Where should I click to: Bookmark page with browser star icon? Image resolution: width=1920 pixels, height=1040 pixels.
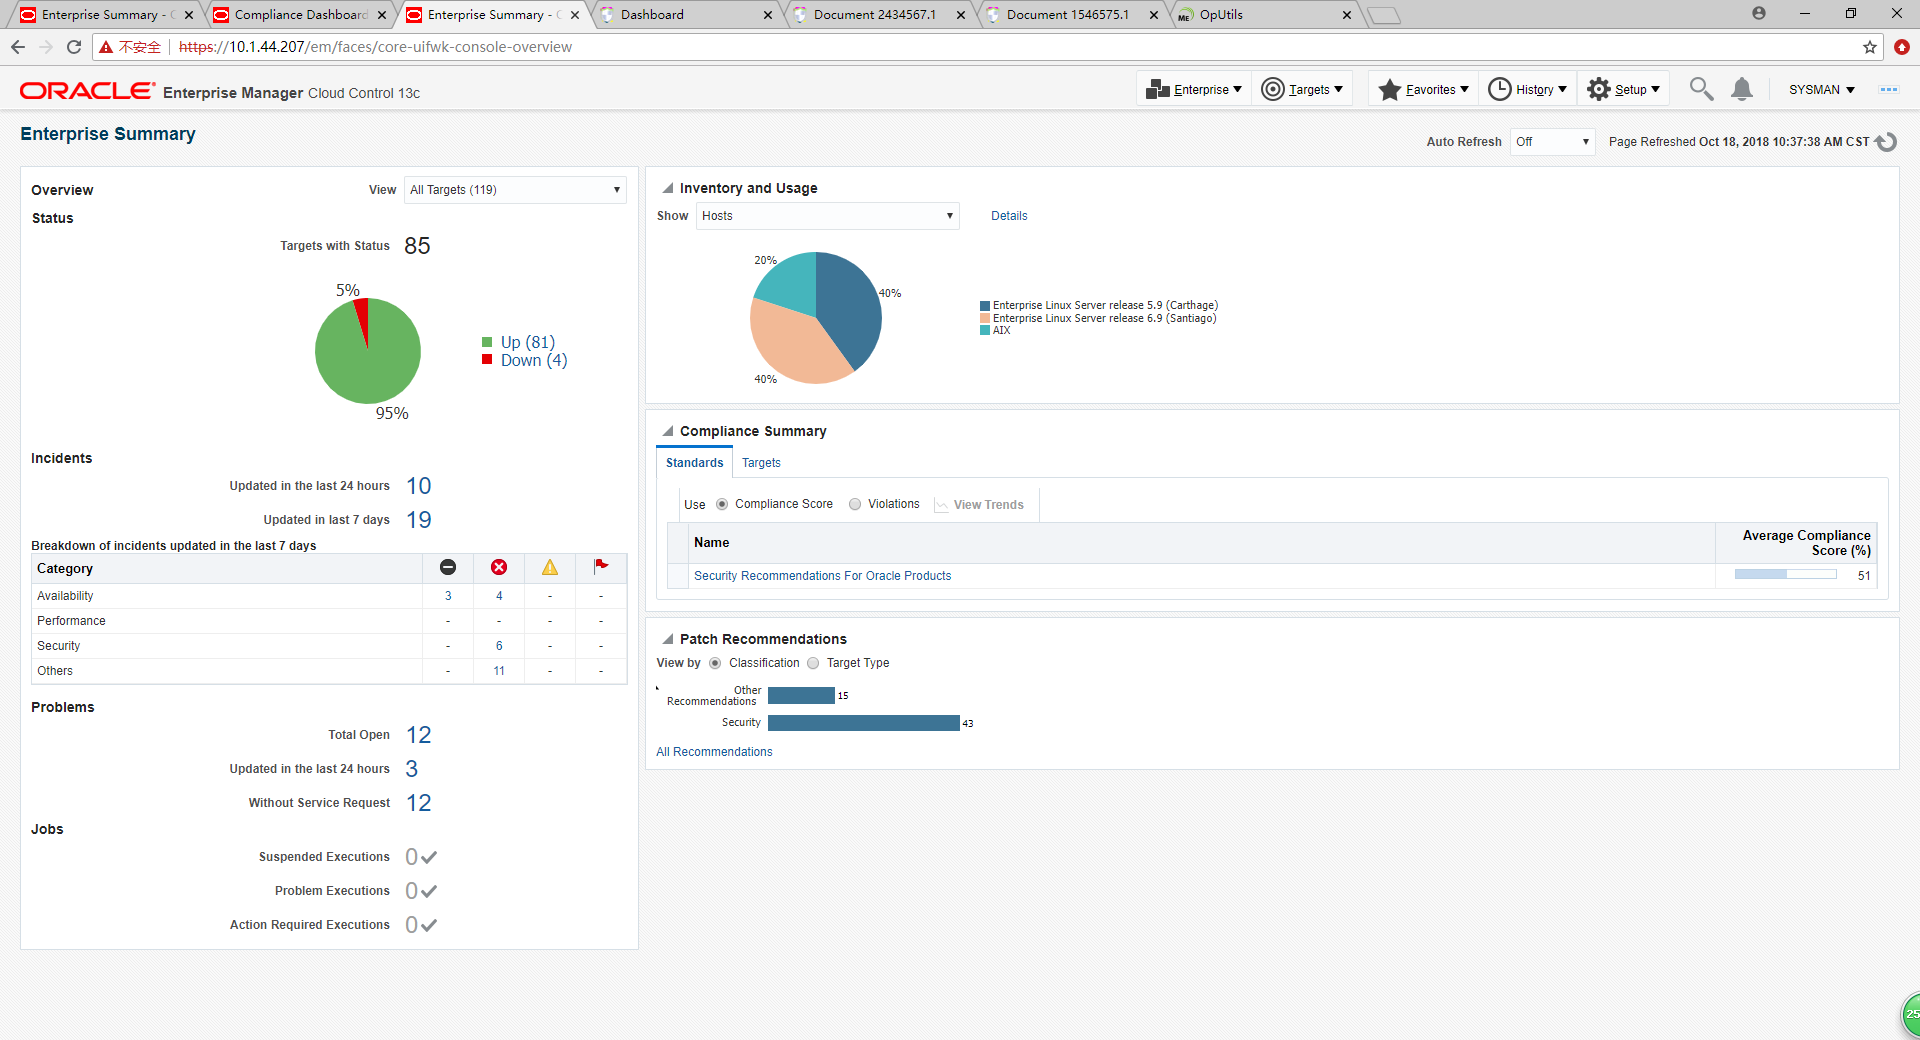[1869, 47]
